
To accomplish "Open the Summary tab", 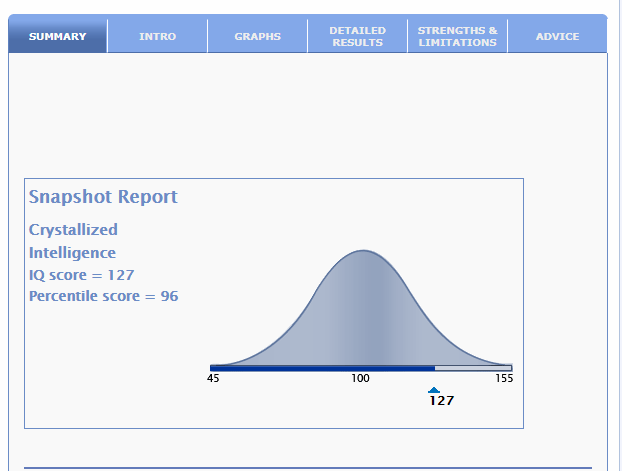I will (x=57, y=37).
